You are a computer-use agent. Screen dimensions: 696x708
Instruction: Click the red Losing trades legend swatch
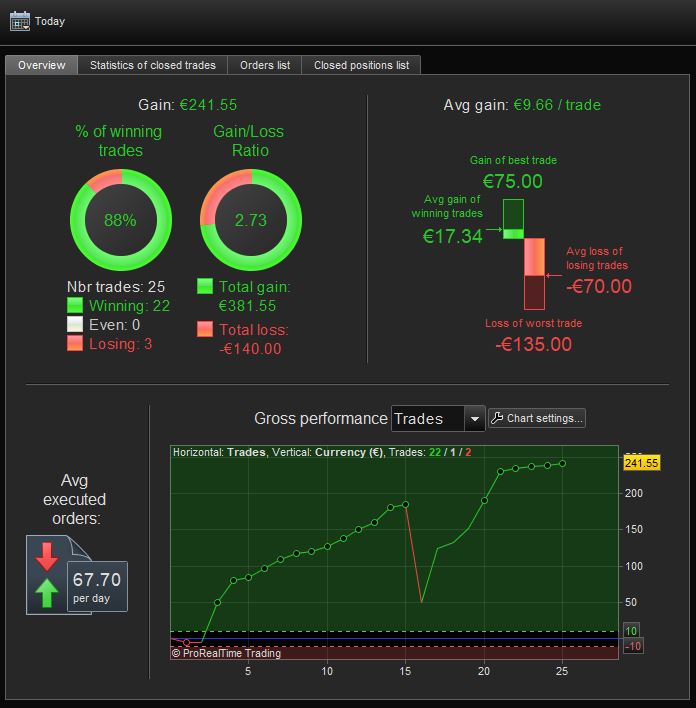point(75,343)
